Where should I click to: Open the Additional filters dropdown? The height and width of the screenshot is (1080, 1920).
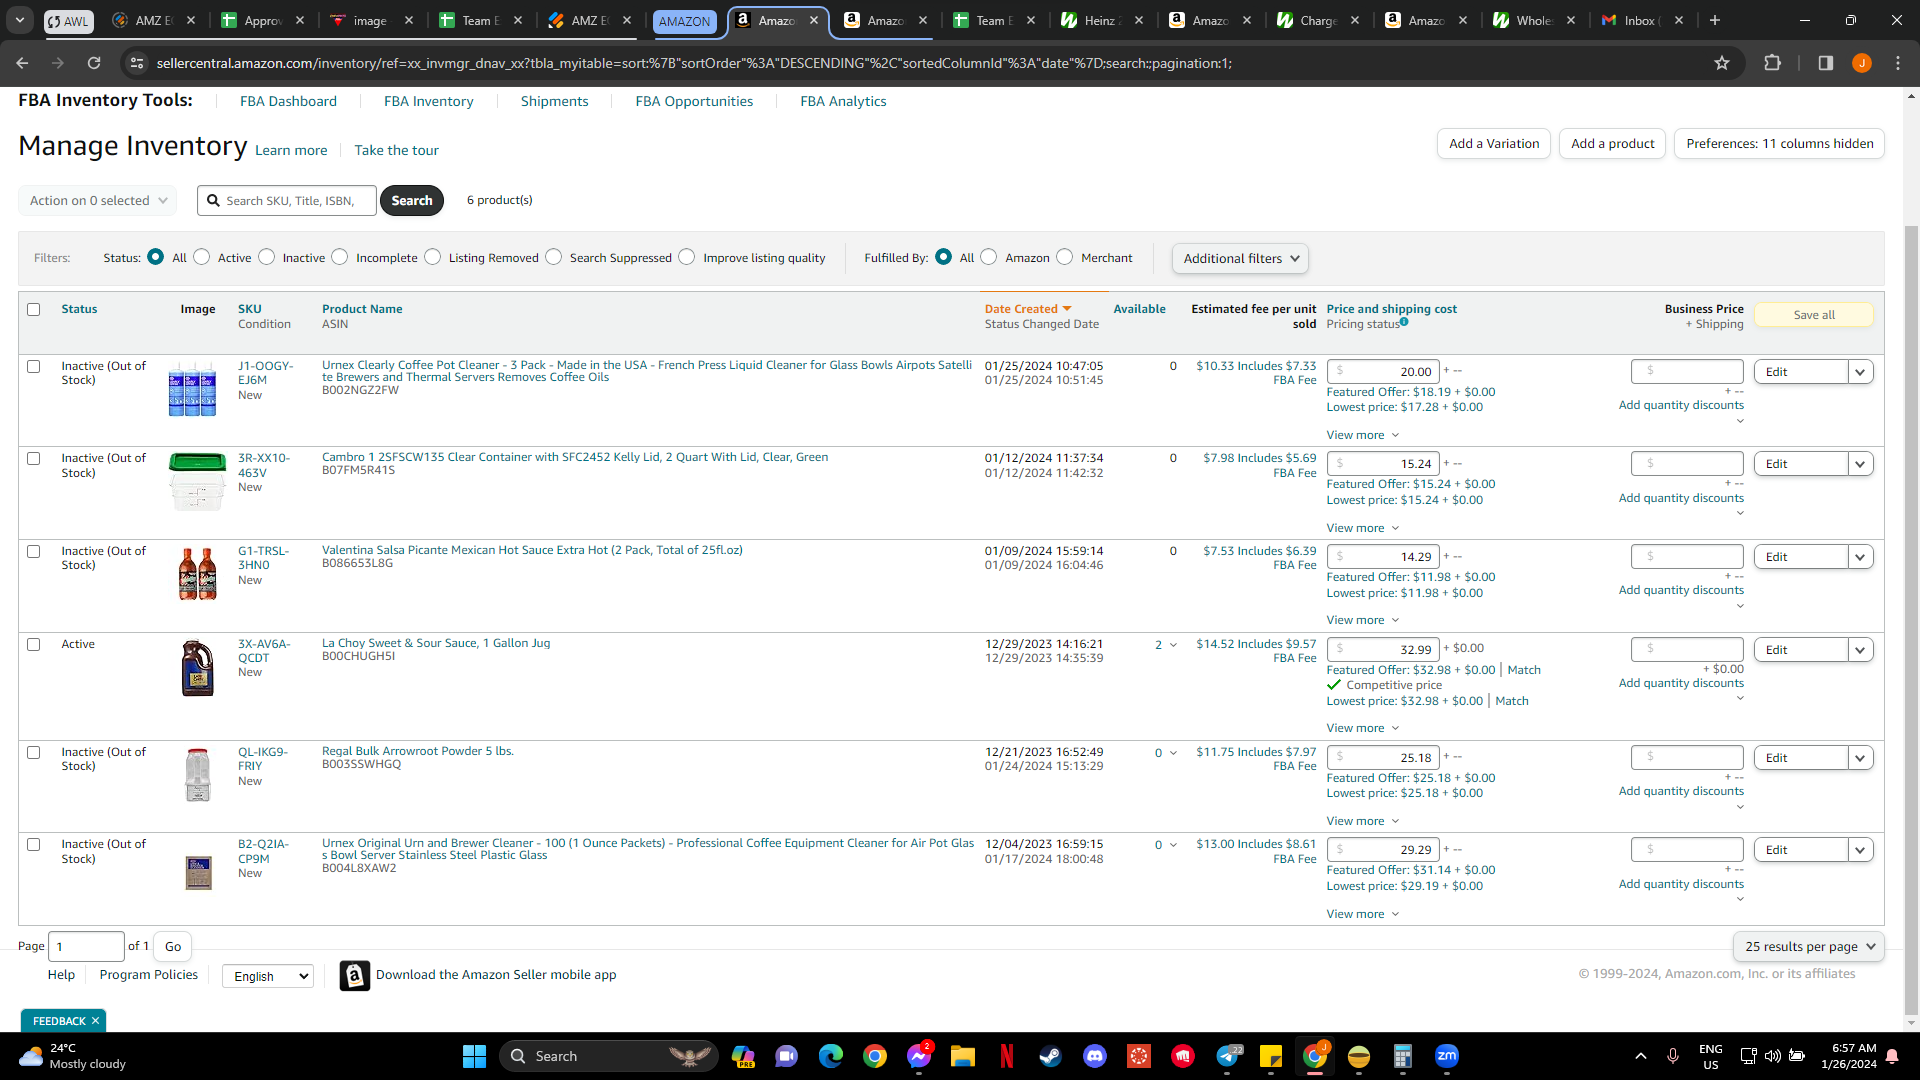point(1240,258)
